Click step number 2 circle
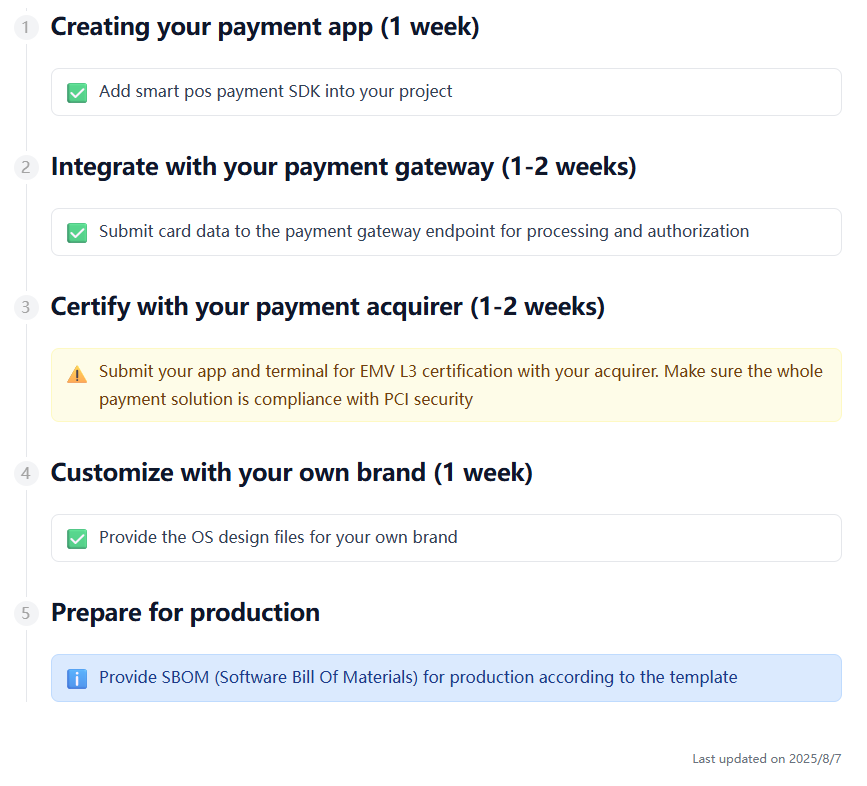This screenshot has width=867, height=786. (26, 168)
